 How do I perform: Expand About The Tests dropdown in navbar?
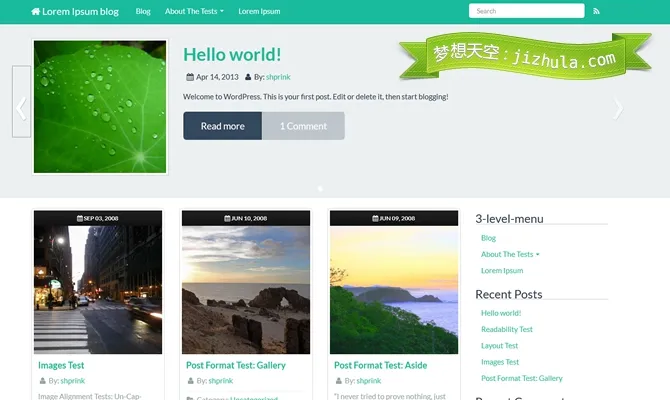(194, 12)
